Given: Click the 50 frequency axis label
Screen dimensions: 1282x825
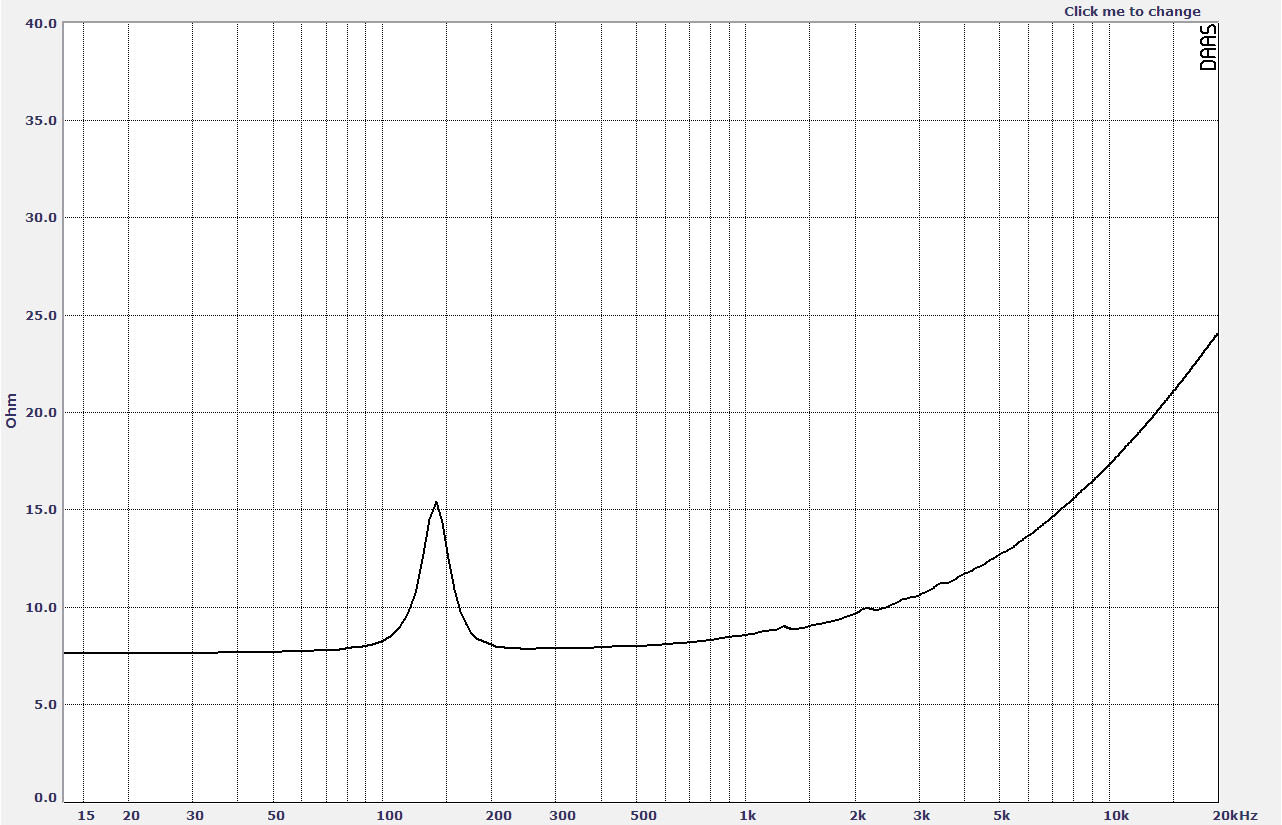Looking at the screenshot, I should coord(275,815).
